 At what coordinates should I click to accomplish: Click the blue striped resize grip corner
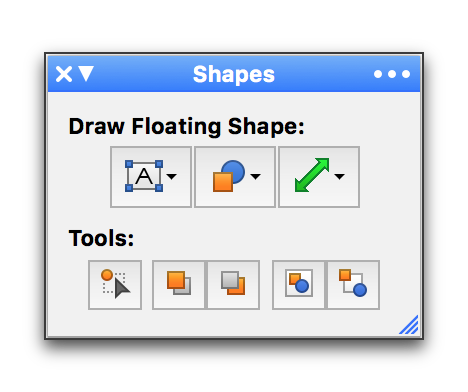click(x=409, y=325)
